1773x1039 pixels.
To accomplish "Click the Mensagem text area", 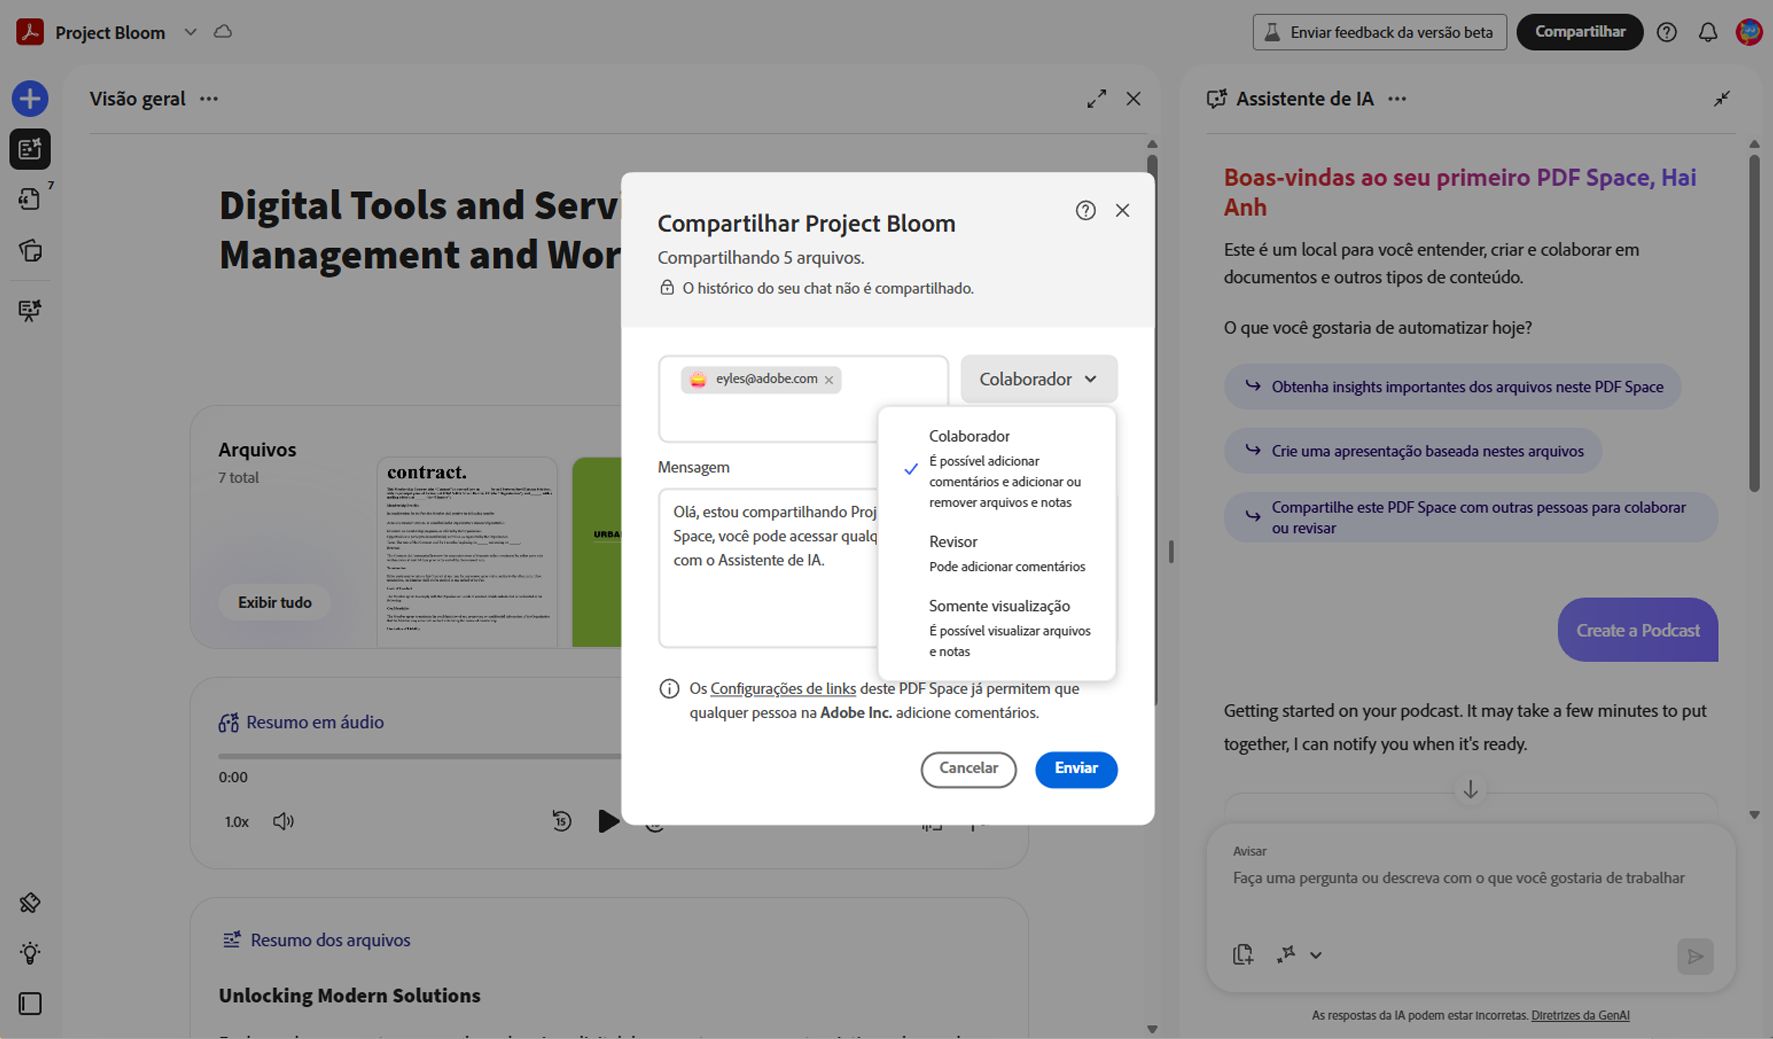I will pyautogui.click(x=767, y=567).
